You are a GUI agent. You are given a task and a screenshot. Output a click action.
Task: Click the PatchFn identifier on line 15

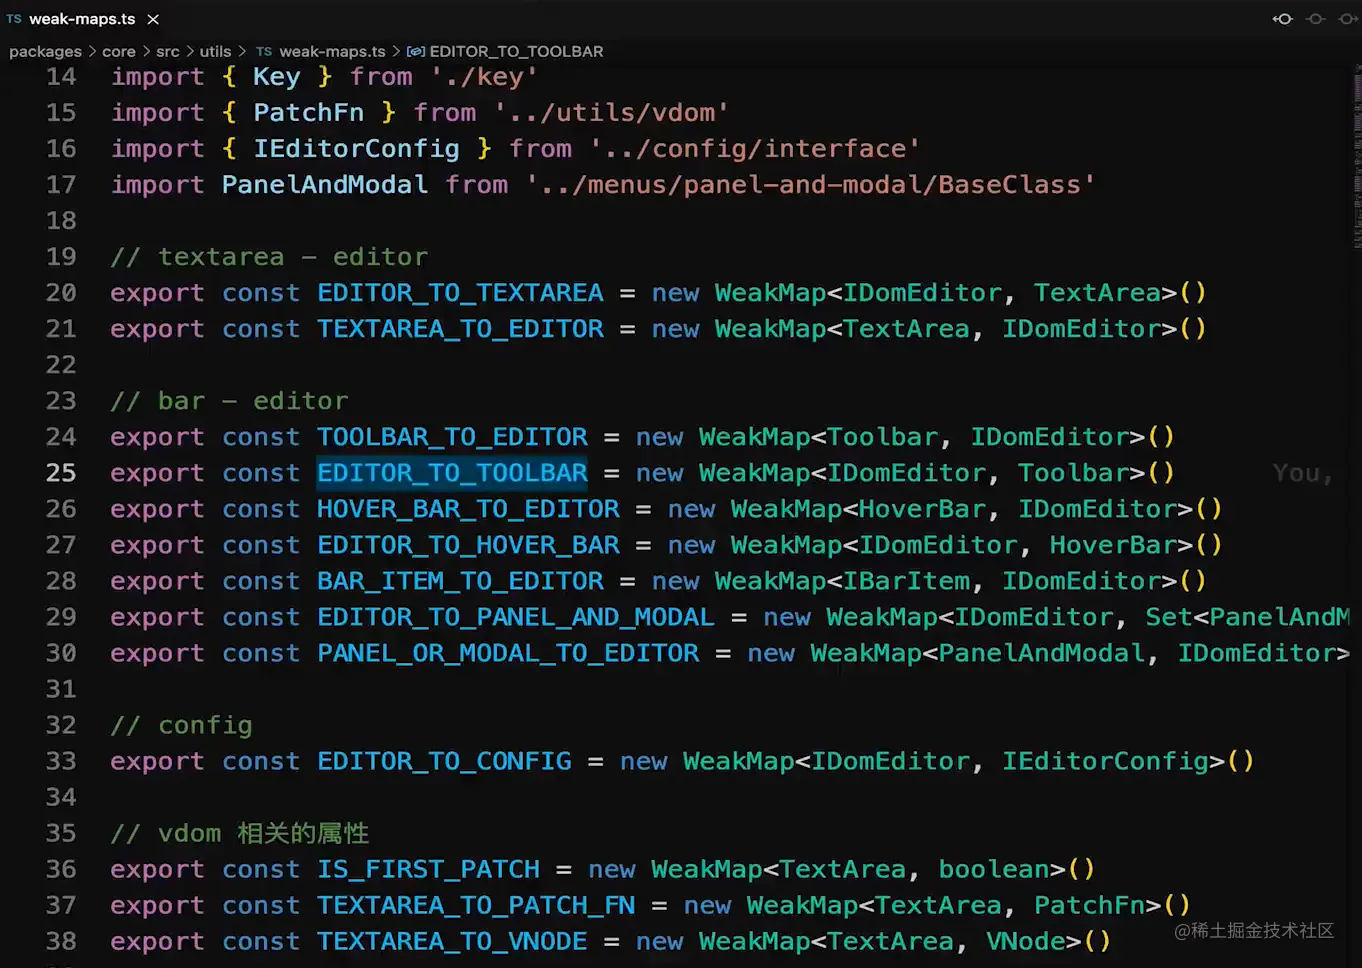pyautogui.click(x=309, y=113)
